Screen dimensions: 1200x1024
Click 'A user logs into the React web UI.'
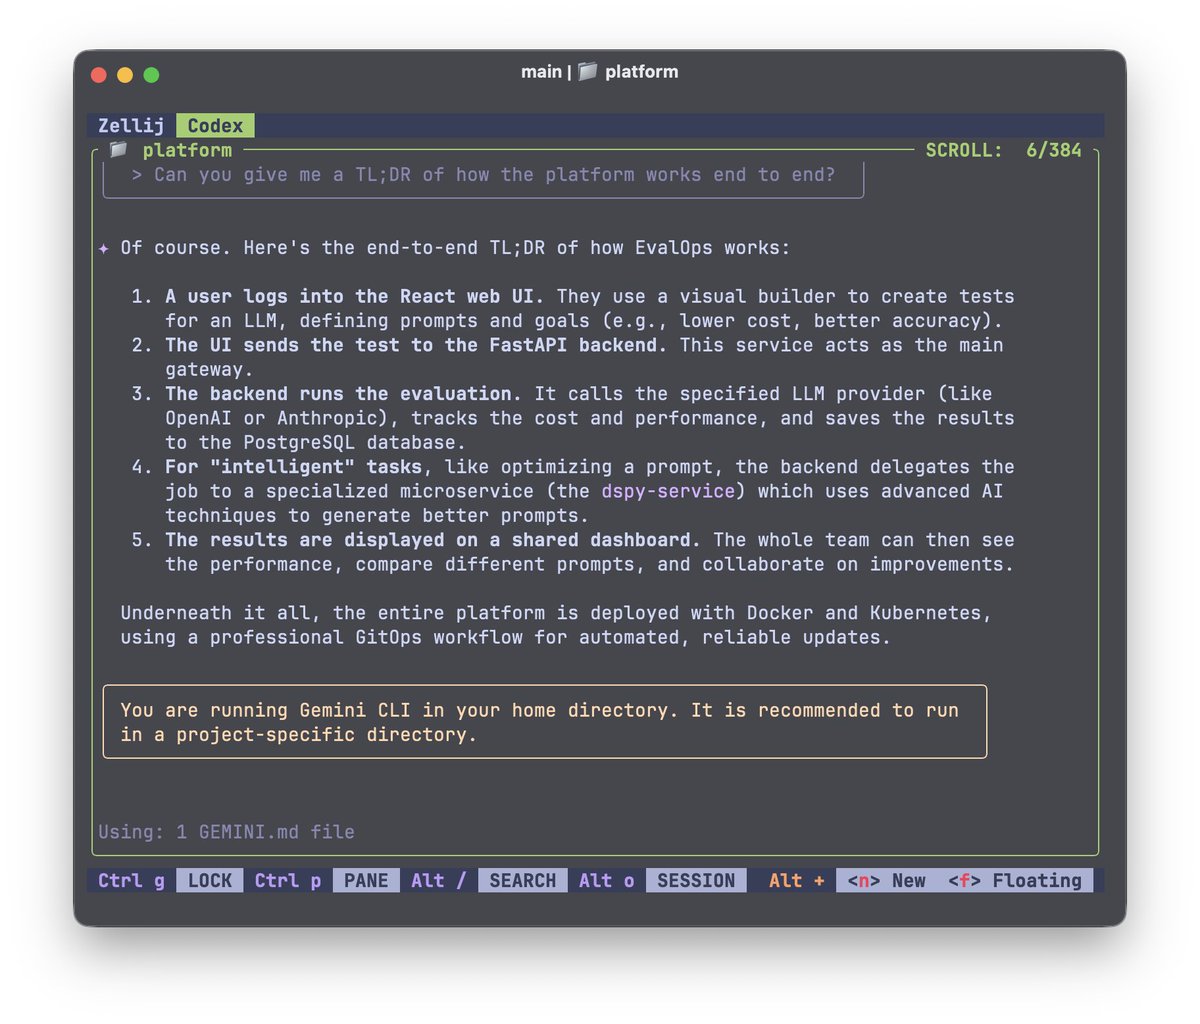[x=355, y=297]
